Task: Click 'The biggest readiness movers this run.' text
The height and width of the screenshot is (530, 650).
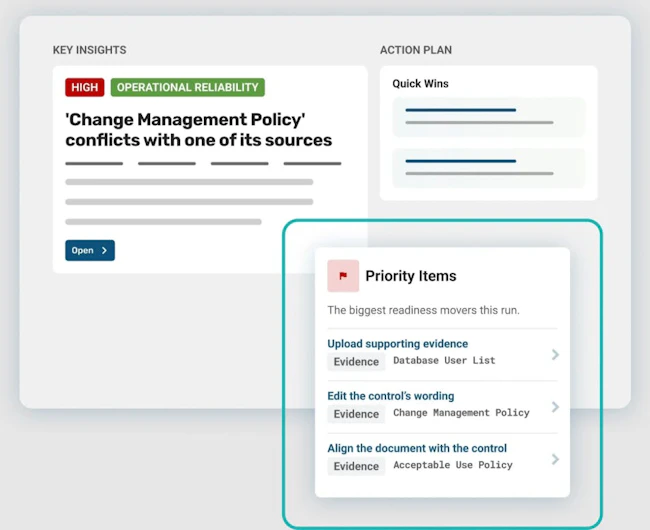Action: [x=423, y=310]
